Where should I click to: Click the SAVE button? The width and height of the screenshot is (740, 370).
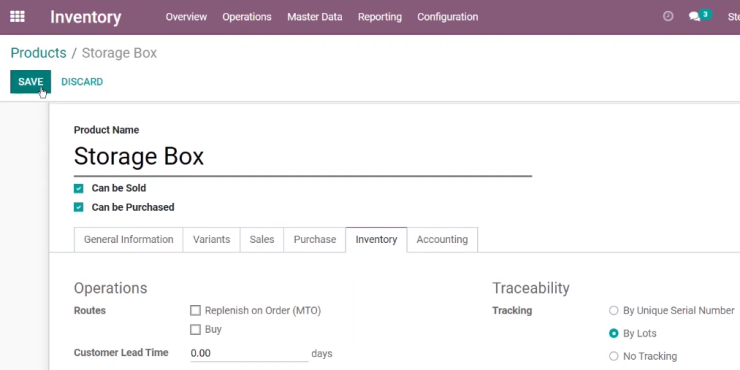click(x=31, y=82)
